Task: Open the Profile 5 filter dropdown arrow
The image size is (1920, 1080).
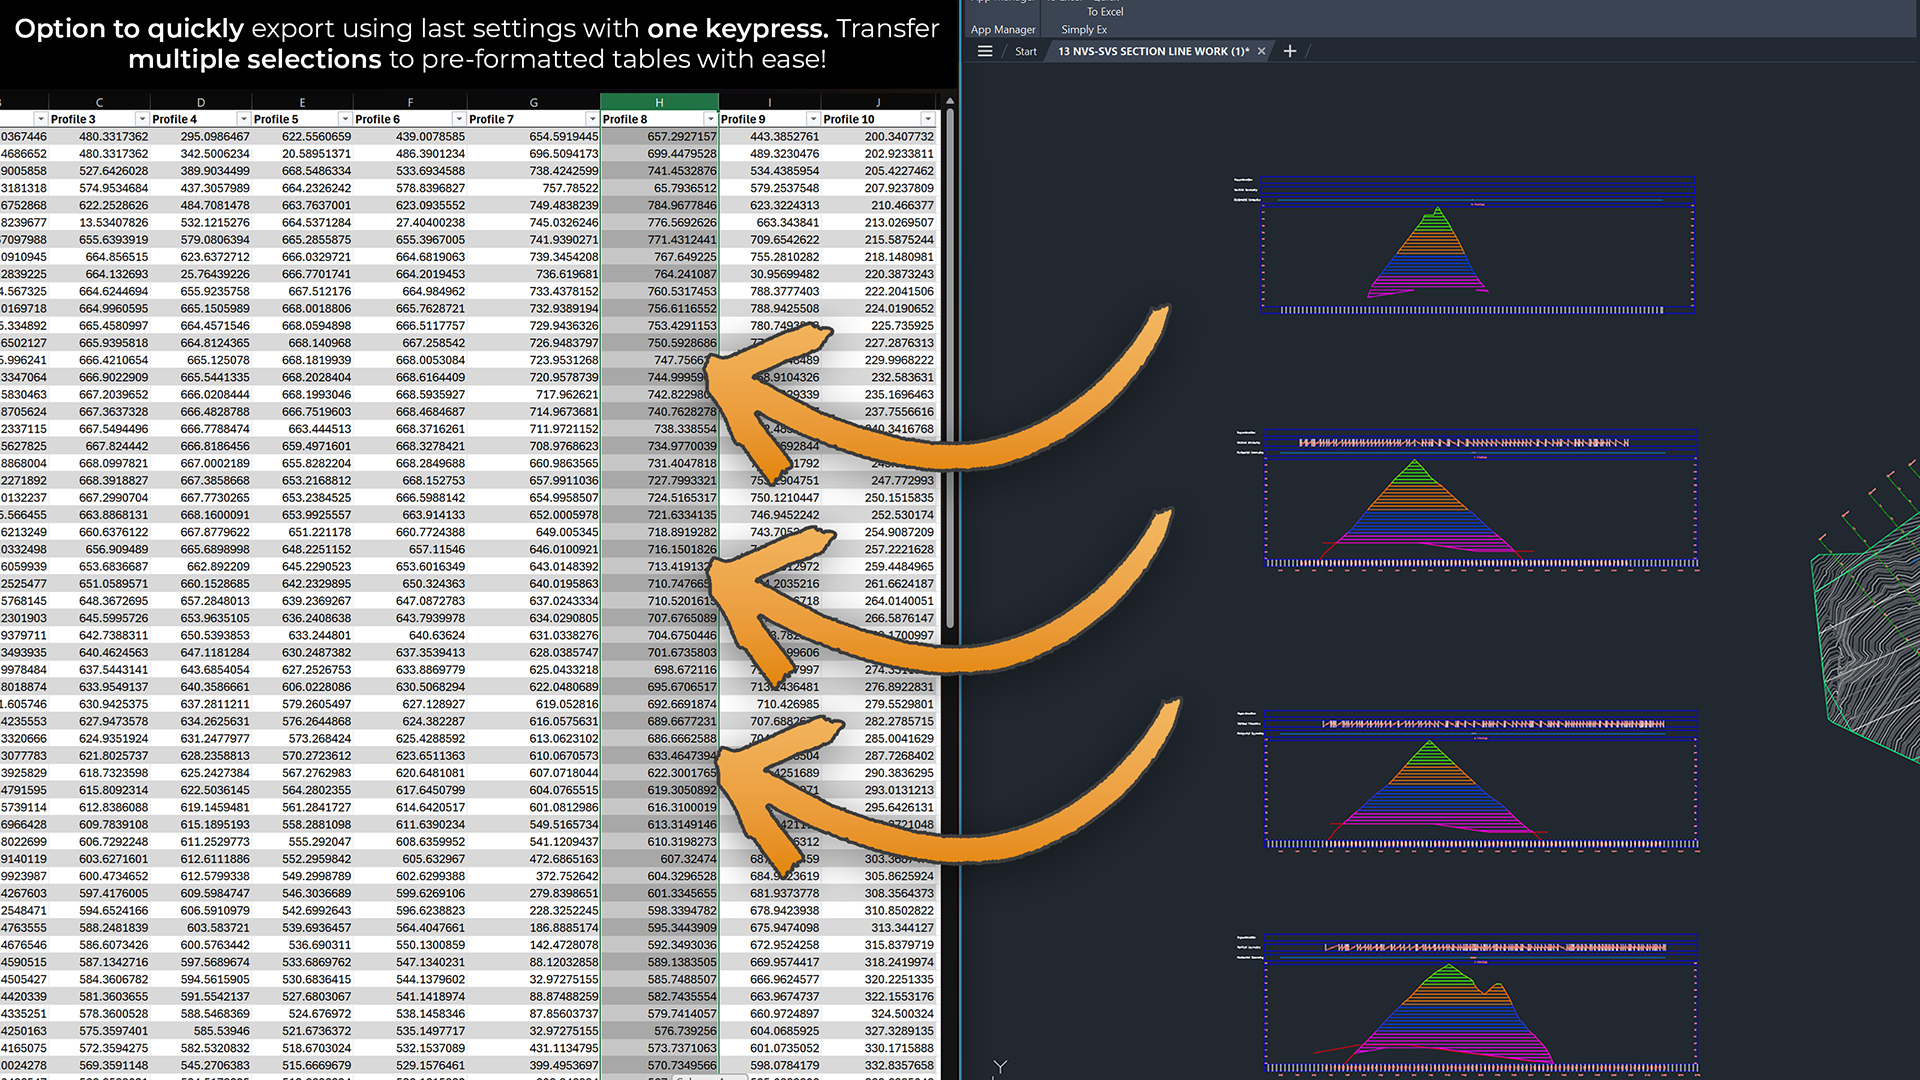Action: pyautogui.click(x=345, y=119)
